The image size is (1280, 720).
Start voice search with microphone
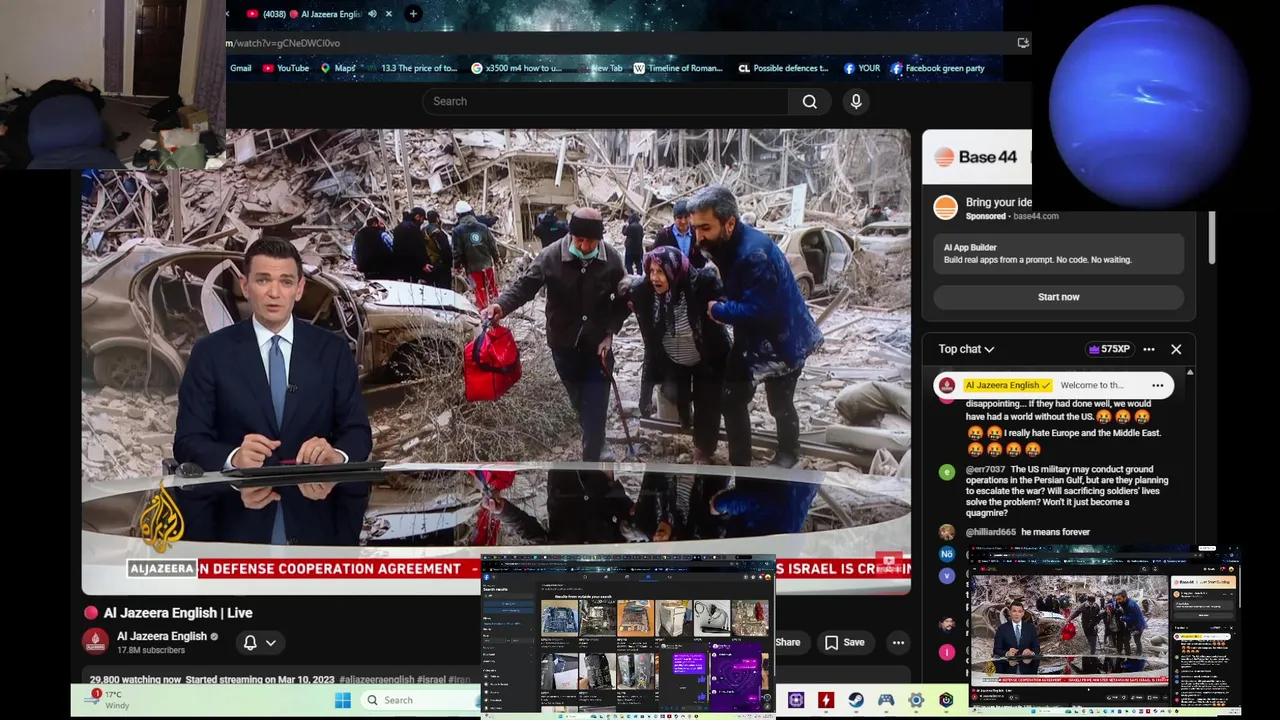pyautogui.click(x=856, y=101)
